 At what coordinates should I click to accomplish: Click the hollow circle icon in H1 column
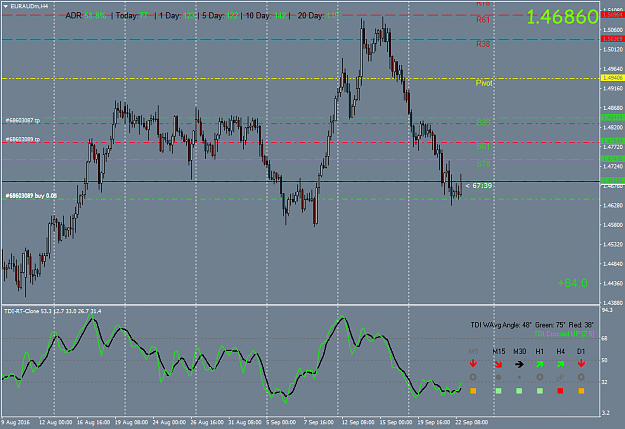pyautogui.click(x=540, y=377)
